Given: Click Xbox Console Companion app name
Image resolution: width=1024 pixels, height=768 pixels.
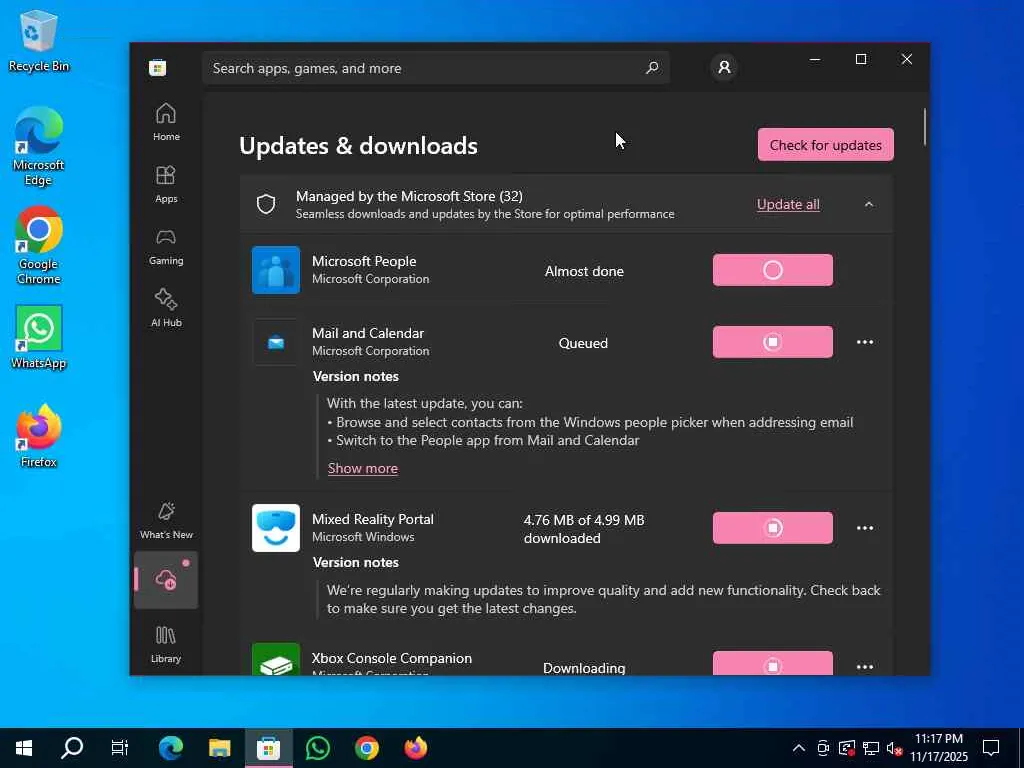Looking at the screenshot, I should [392, 658].
